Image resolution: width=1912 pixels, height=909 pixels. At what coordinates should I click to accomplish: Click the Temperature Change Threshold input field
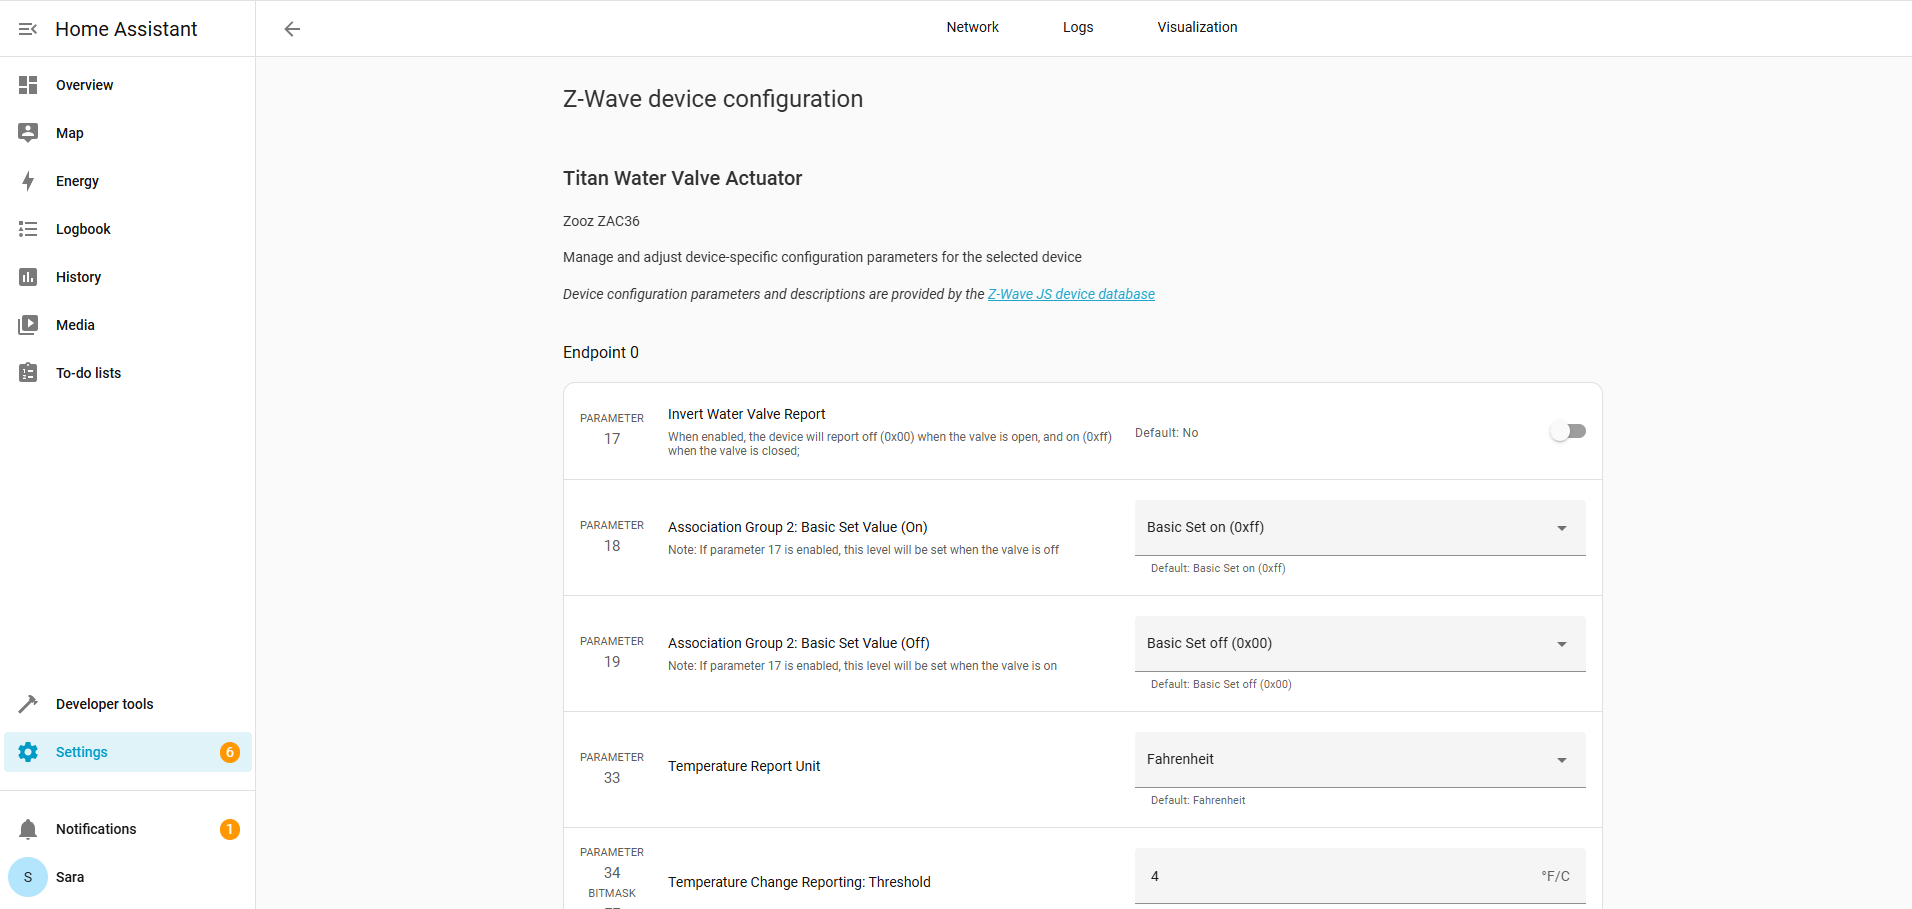[x=1340, y=876]
